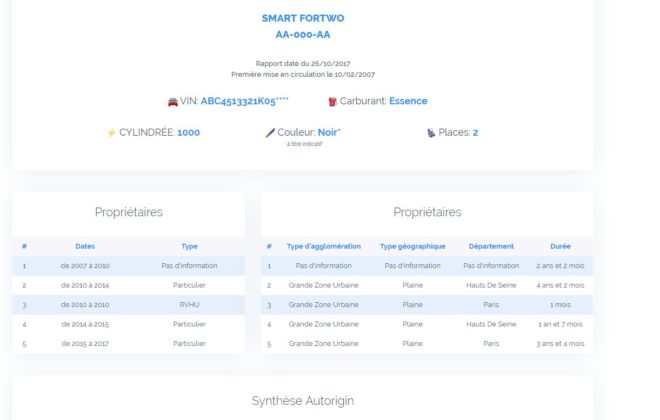Click the Essence fuel value
The height and width of the screenshot is (420, 660).
click(408, 101)
